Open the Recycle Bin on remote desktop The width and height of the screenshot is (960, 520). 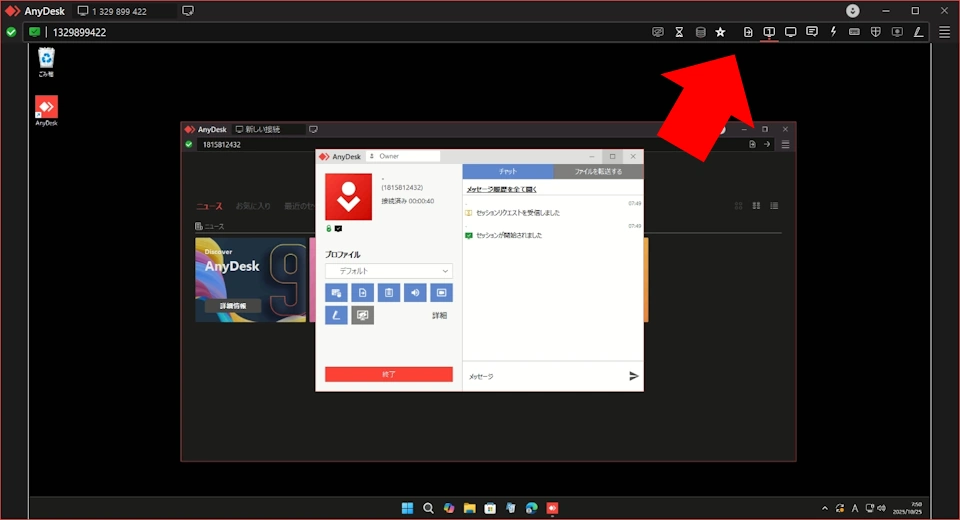[46, 62]
